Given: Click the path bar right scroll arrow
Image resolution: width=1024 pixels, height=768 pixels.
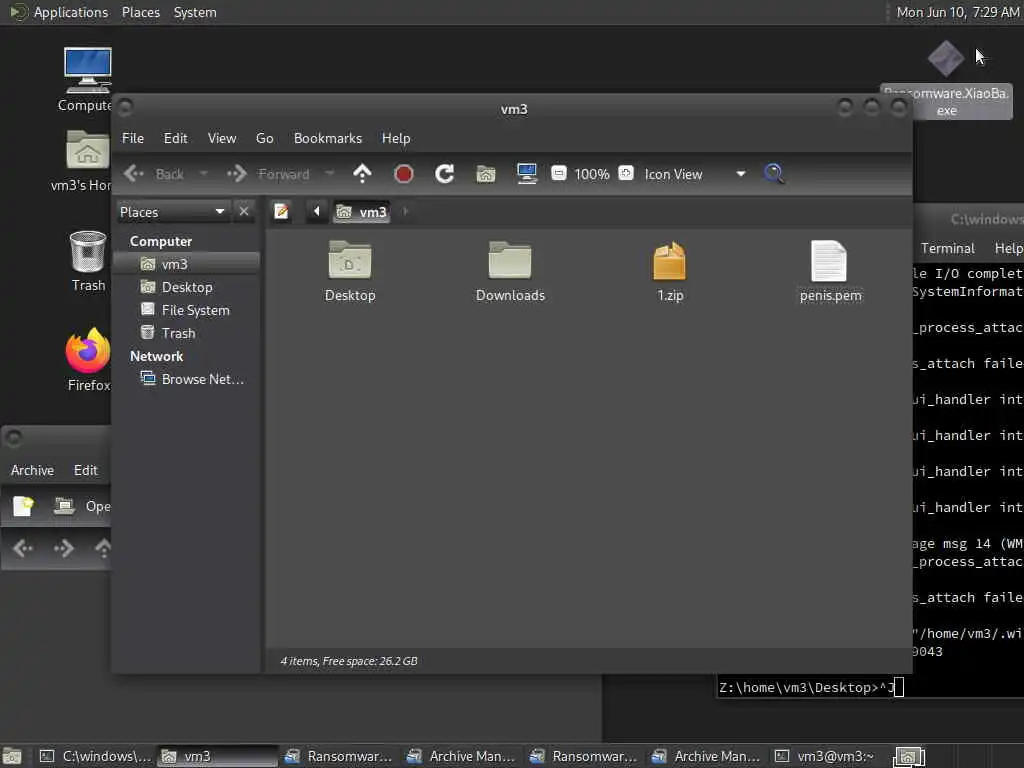Looking at the screenshot, I should [x=406, y=212].
